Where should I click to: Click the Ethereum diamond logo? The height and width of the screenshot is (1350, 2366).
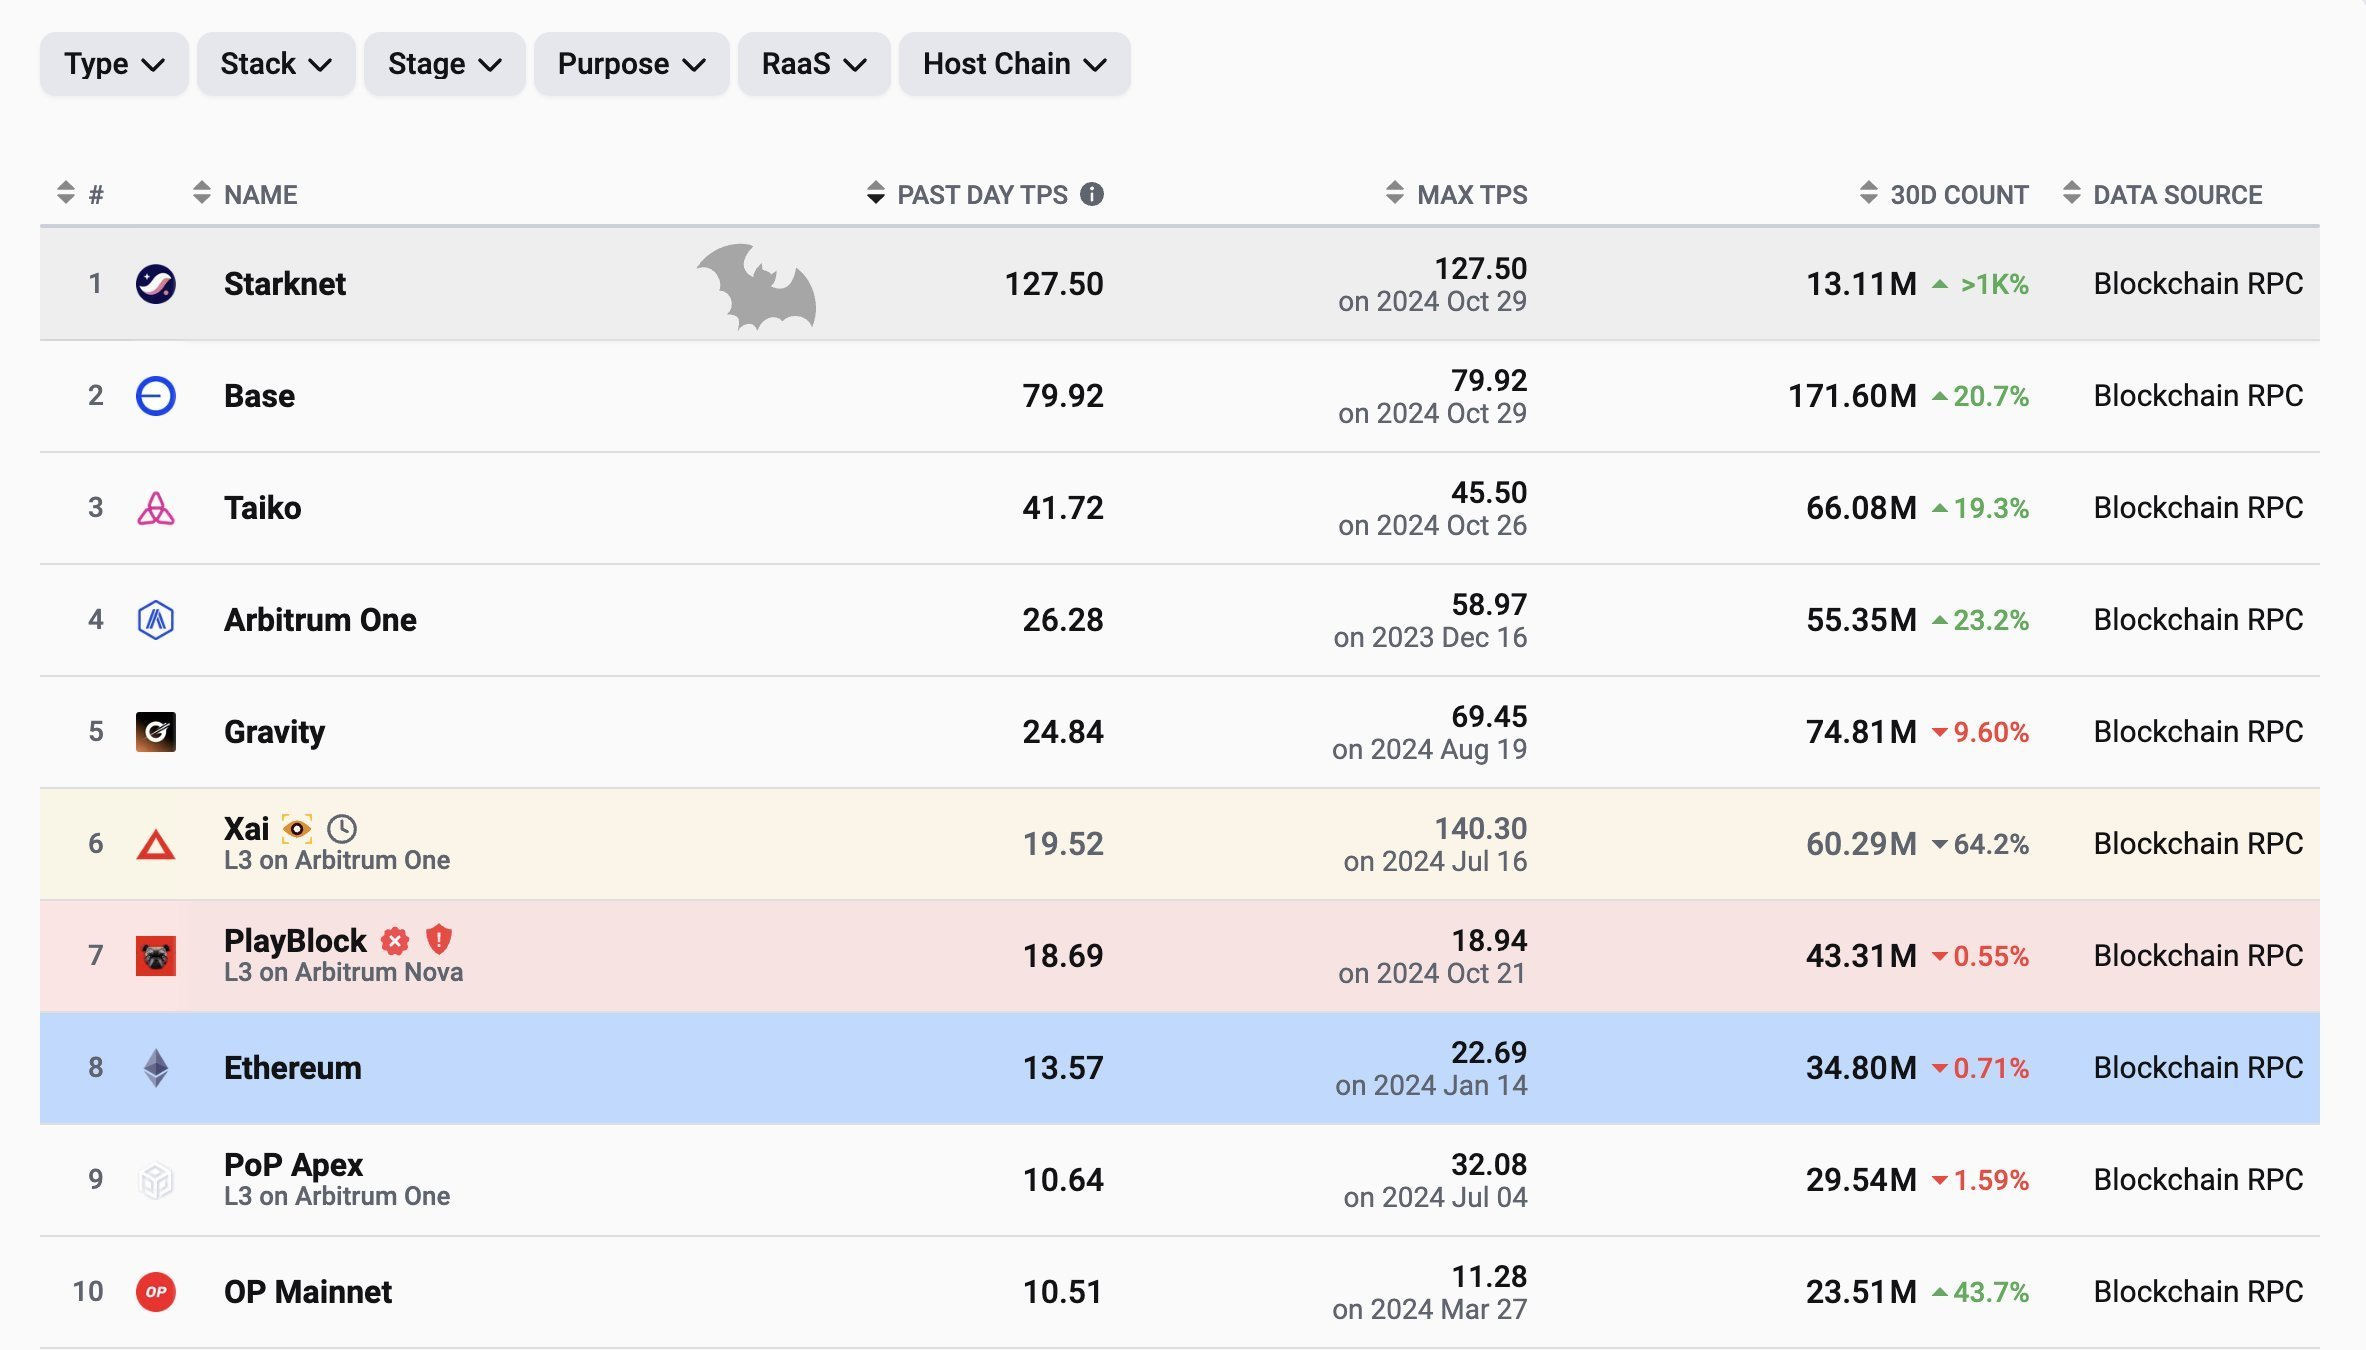pyautogui.click(x=156, y=1068)
